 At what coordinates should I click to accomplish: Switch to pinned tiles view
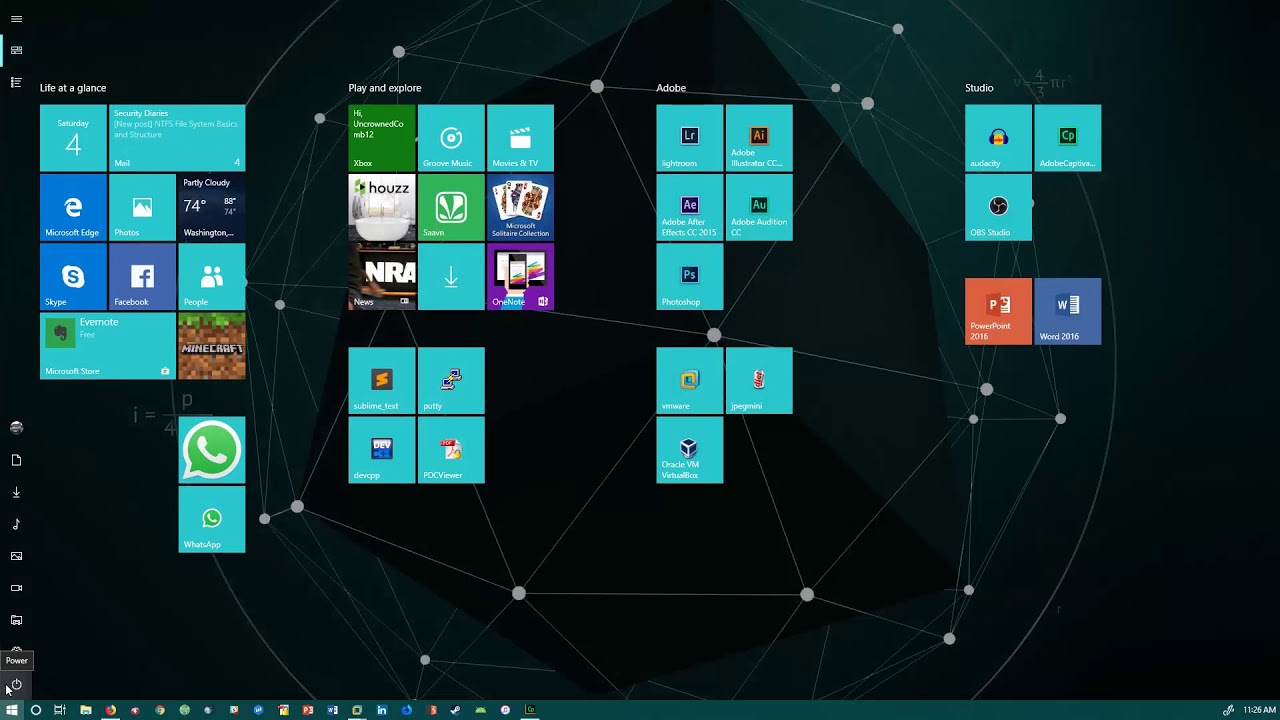[x=16, y=50]
